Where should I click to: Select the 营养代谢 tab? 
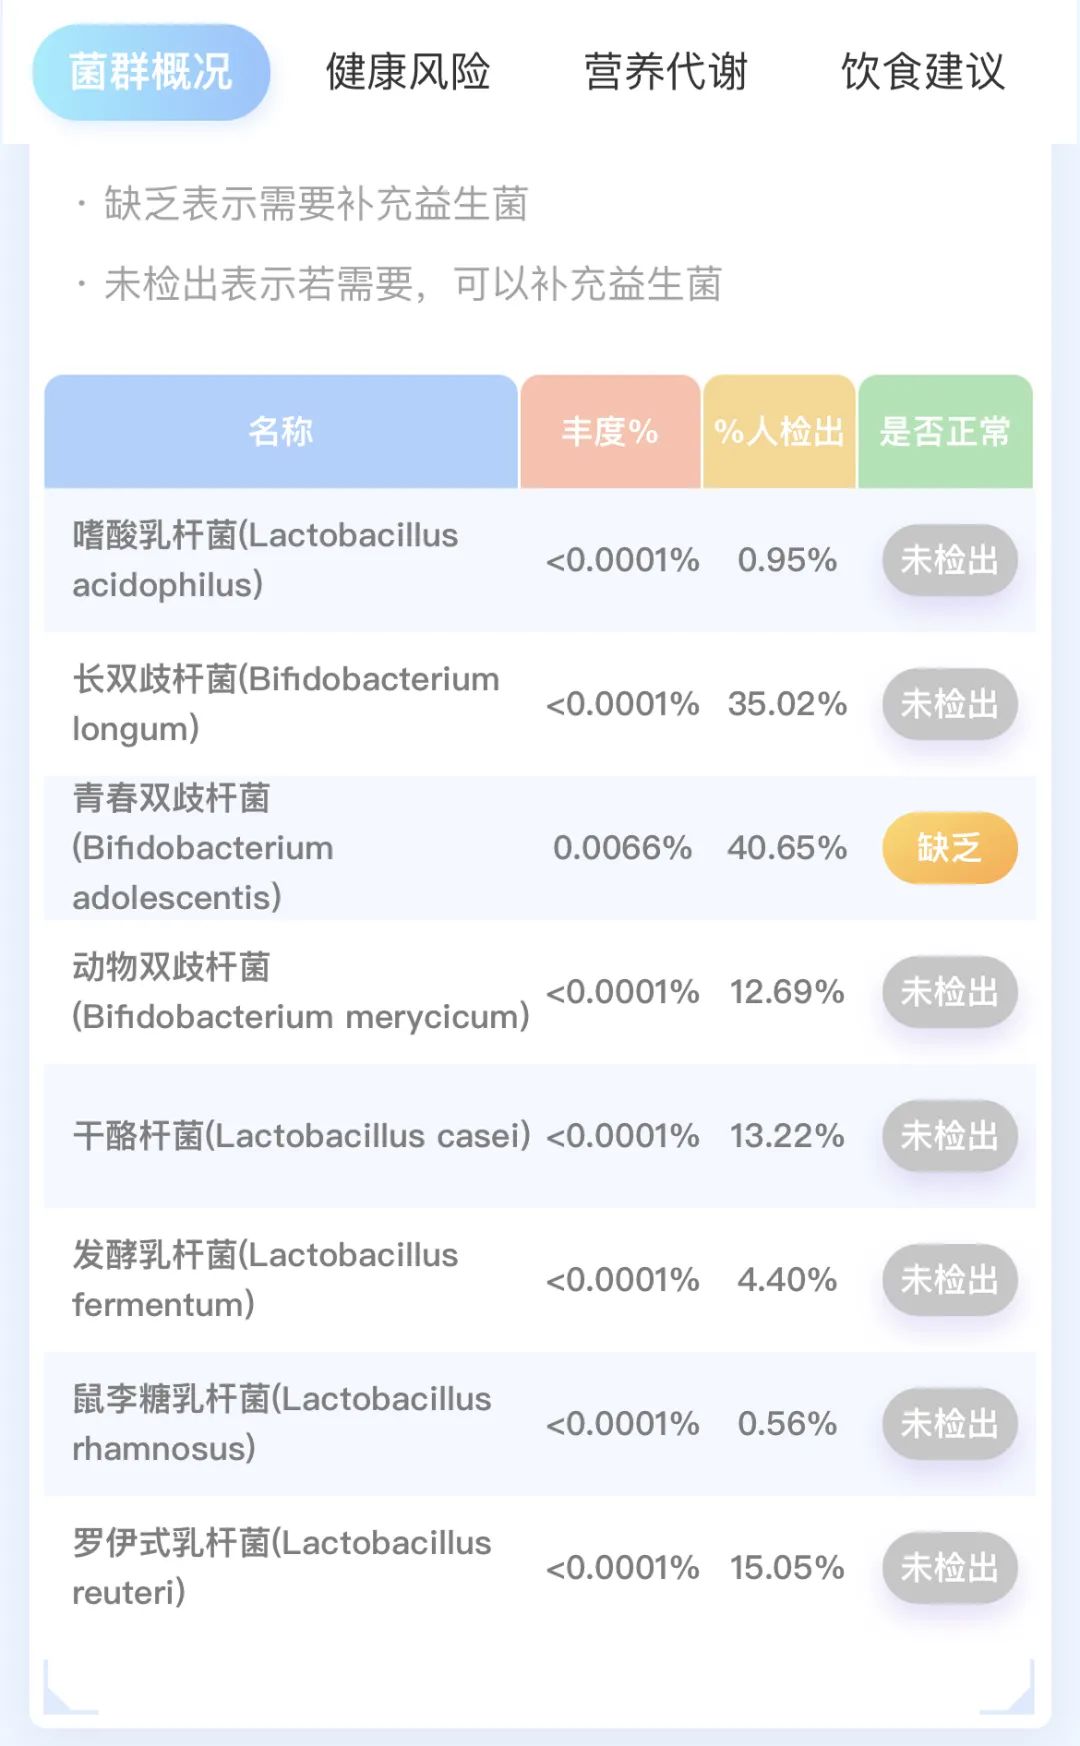tap(666, 72)
